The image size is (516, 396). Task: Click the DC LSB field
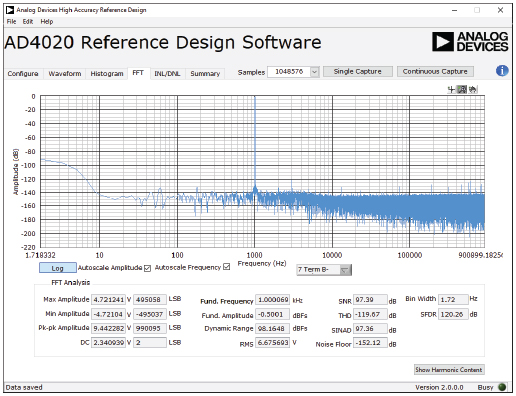(150, 342)
